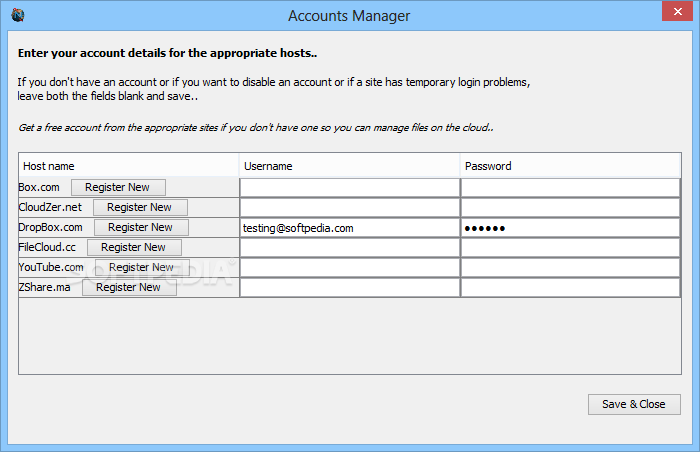700x452 pixels.
Task: Focus the Box.com password field
Action: click(571, 188)
